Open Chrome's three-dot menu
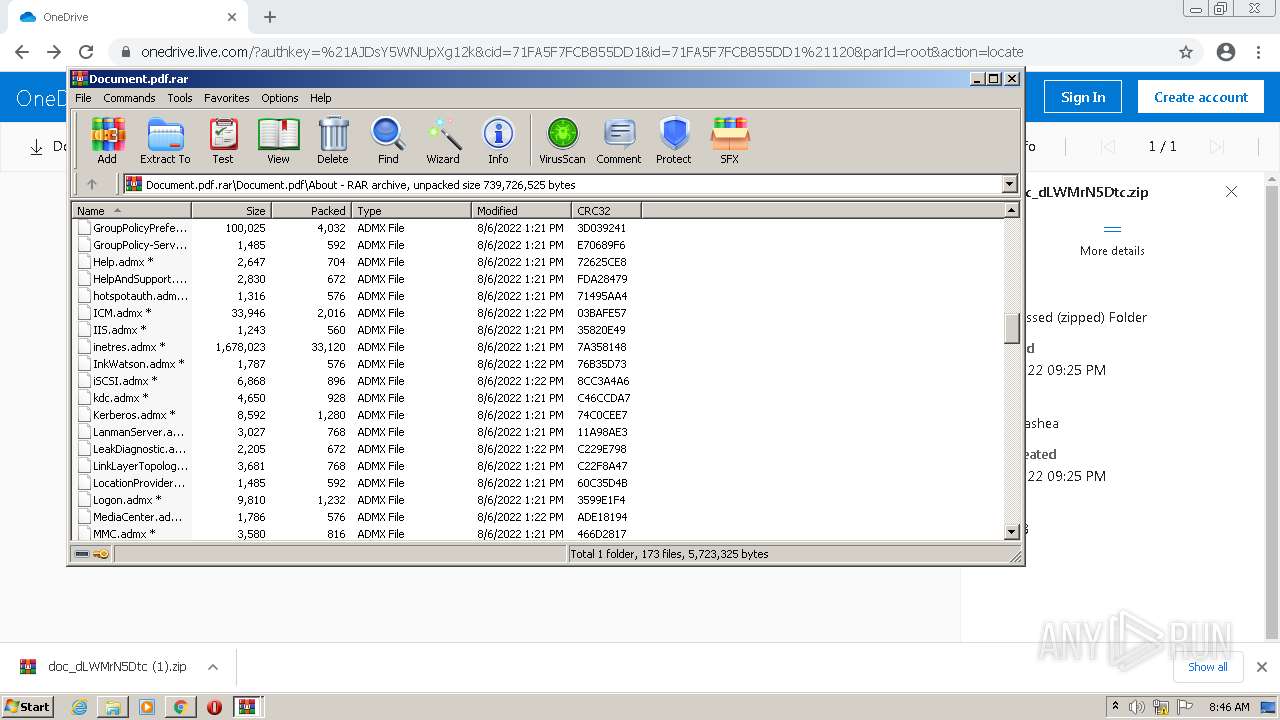The height and width of the screenshot is (720, 1280). pyautogui.click(x=1258, y=52)
